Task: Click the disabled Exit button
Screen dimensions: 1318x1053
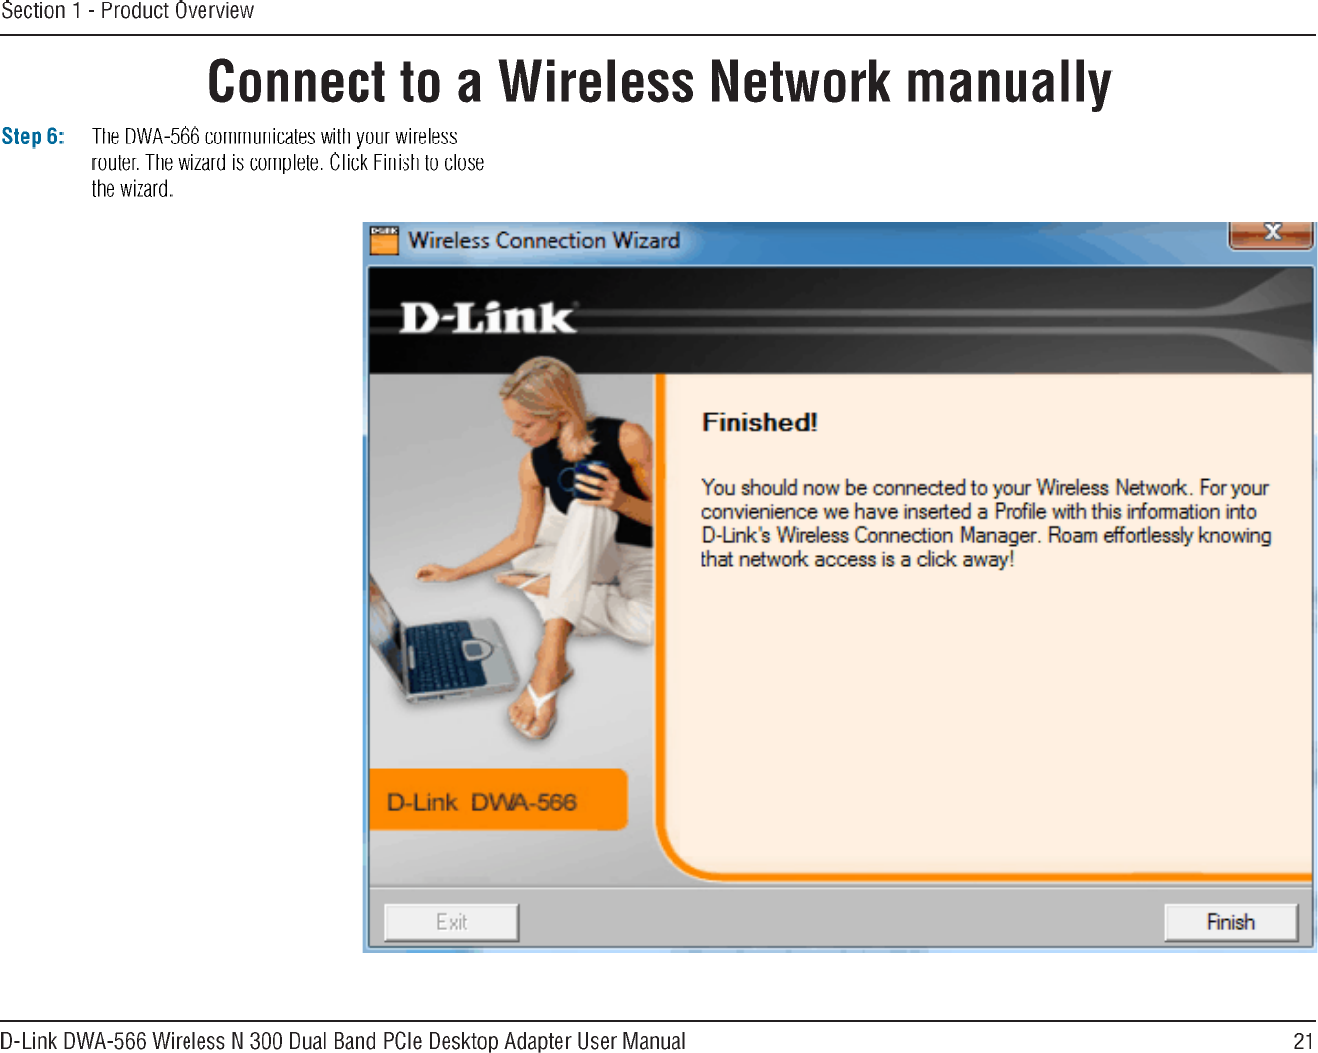Action: (451, 922)
